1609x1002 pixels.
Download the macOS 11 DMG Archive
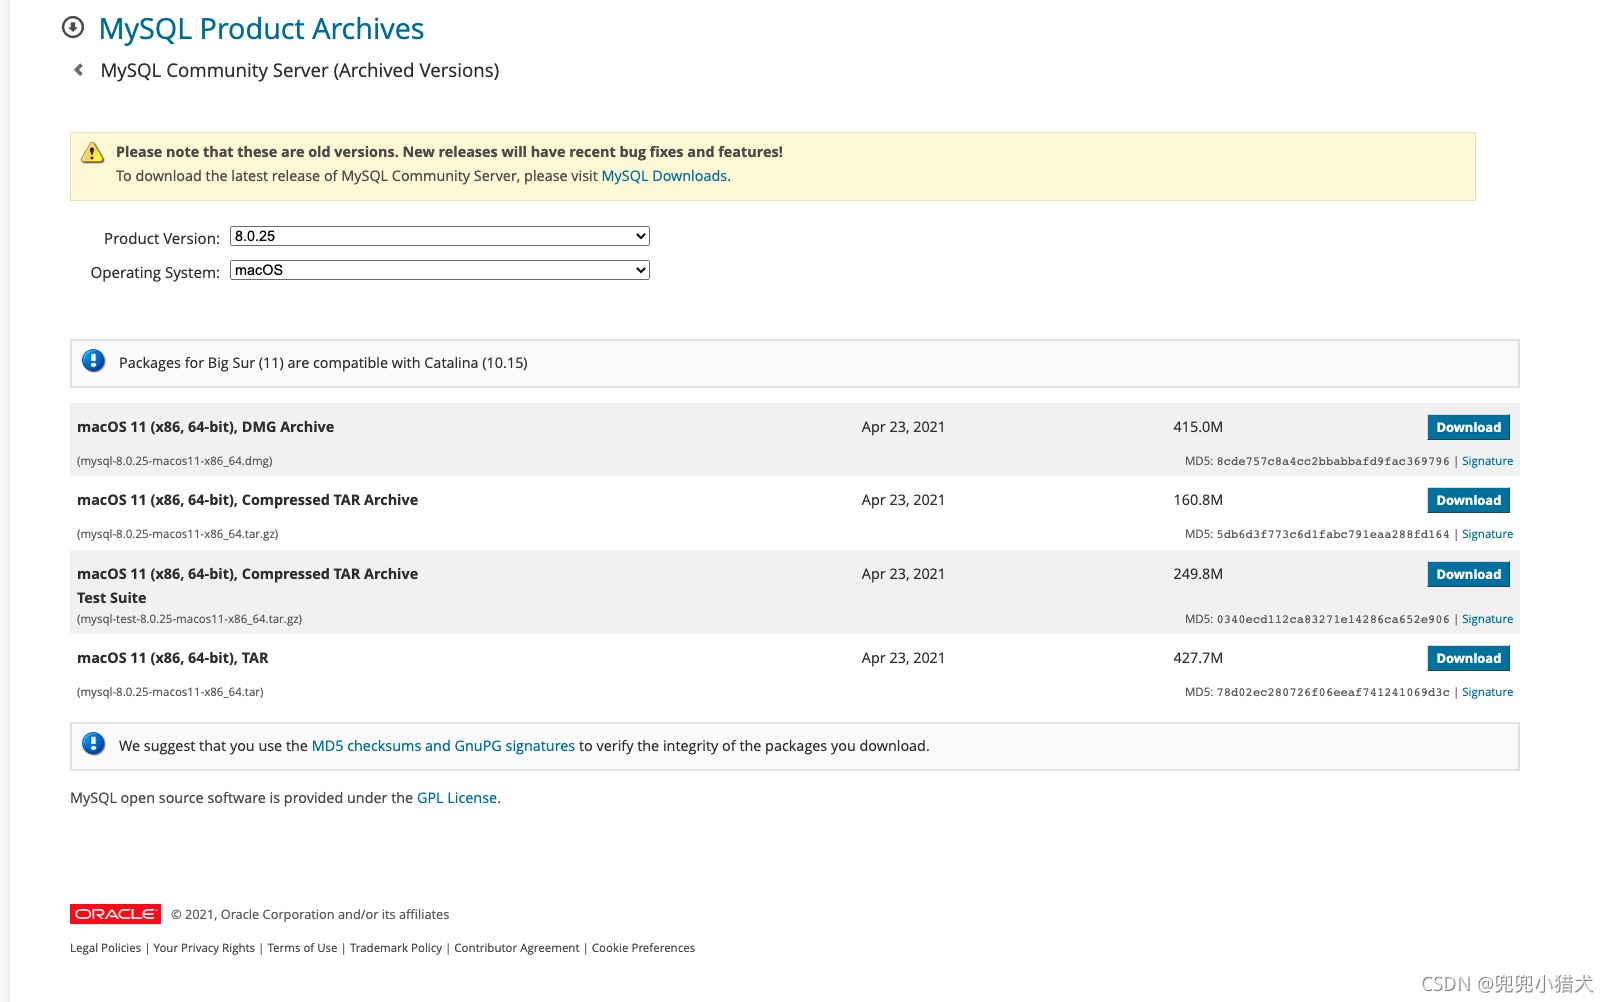click(x=1468, y=427)
